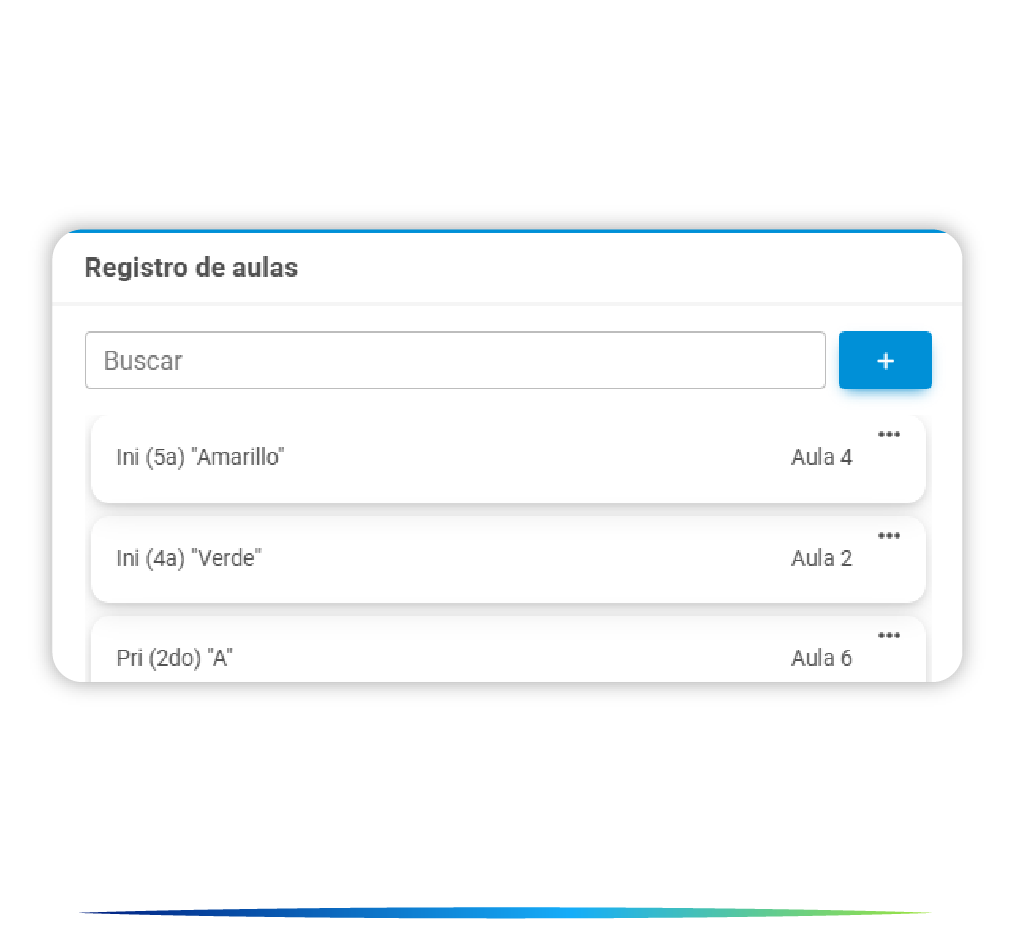The width and height of the screenshot is (1011, 934).
Task: Click the "Verde" classroom name text
Action: tap(225, 559)
